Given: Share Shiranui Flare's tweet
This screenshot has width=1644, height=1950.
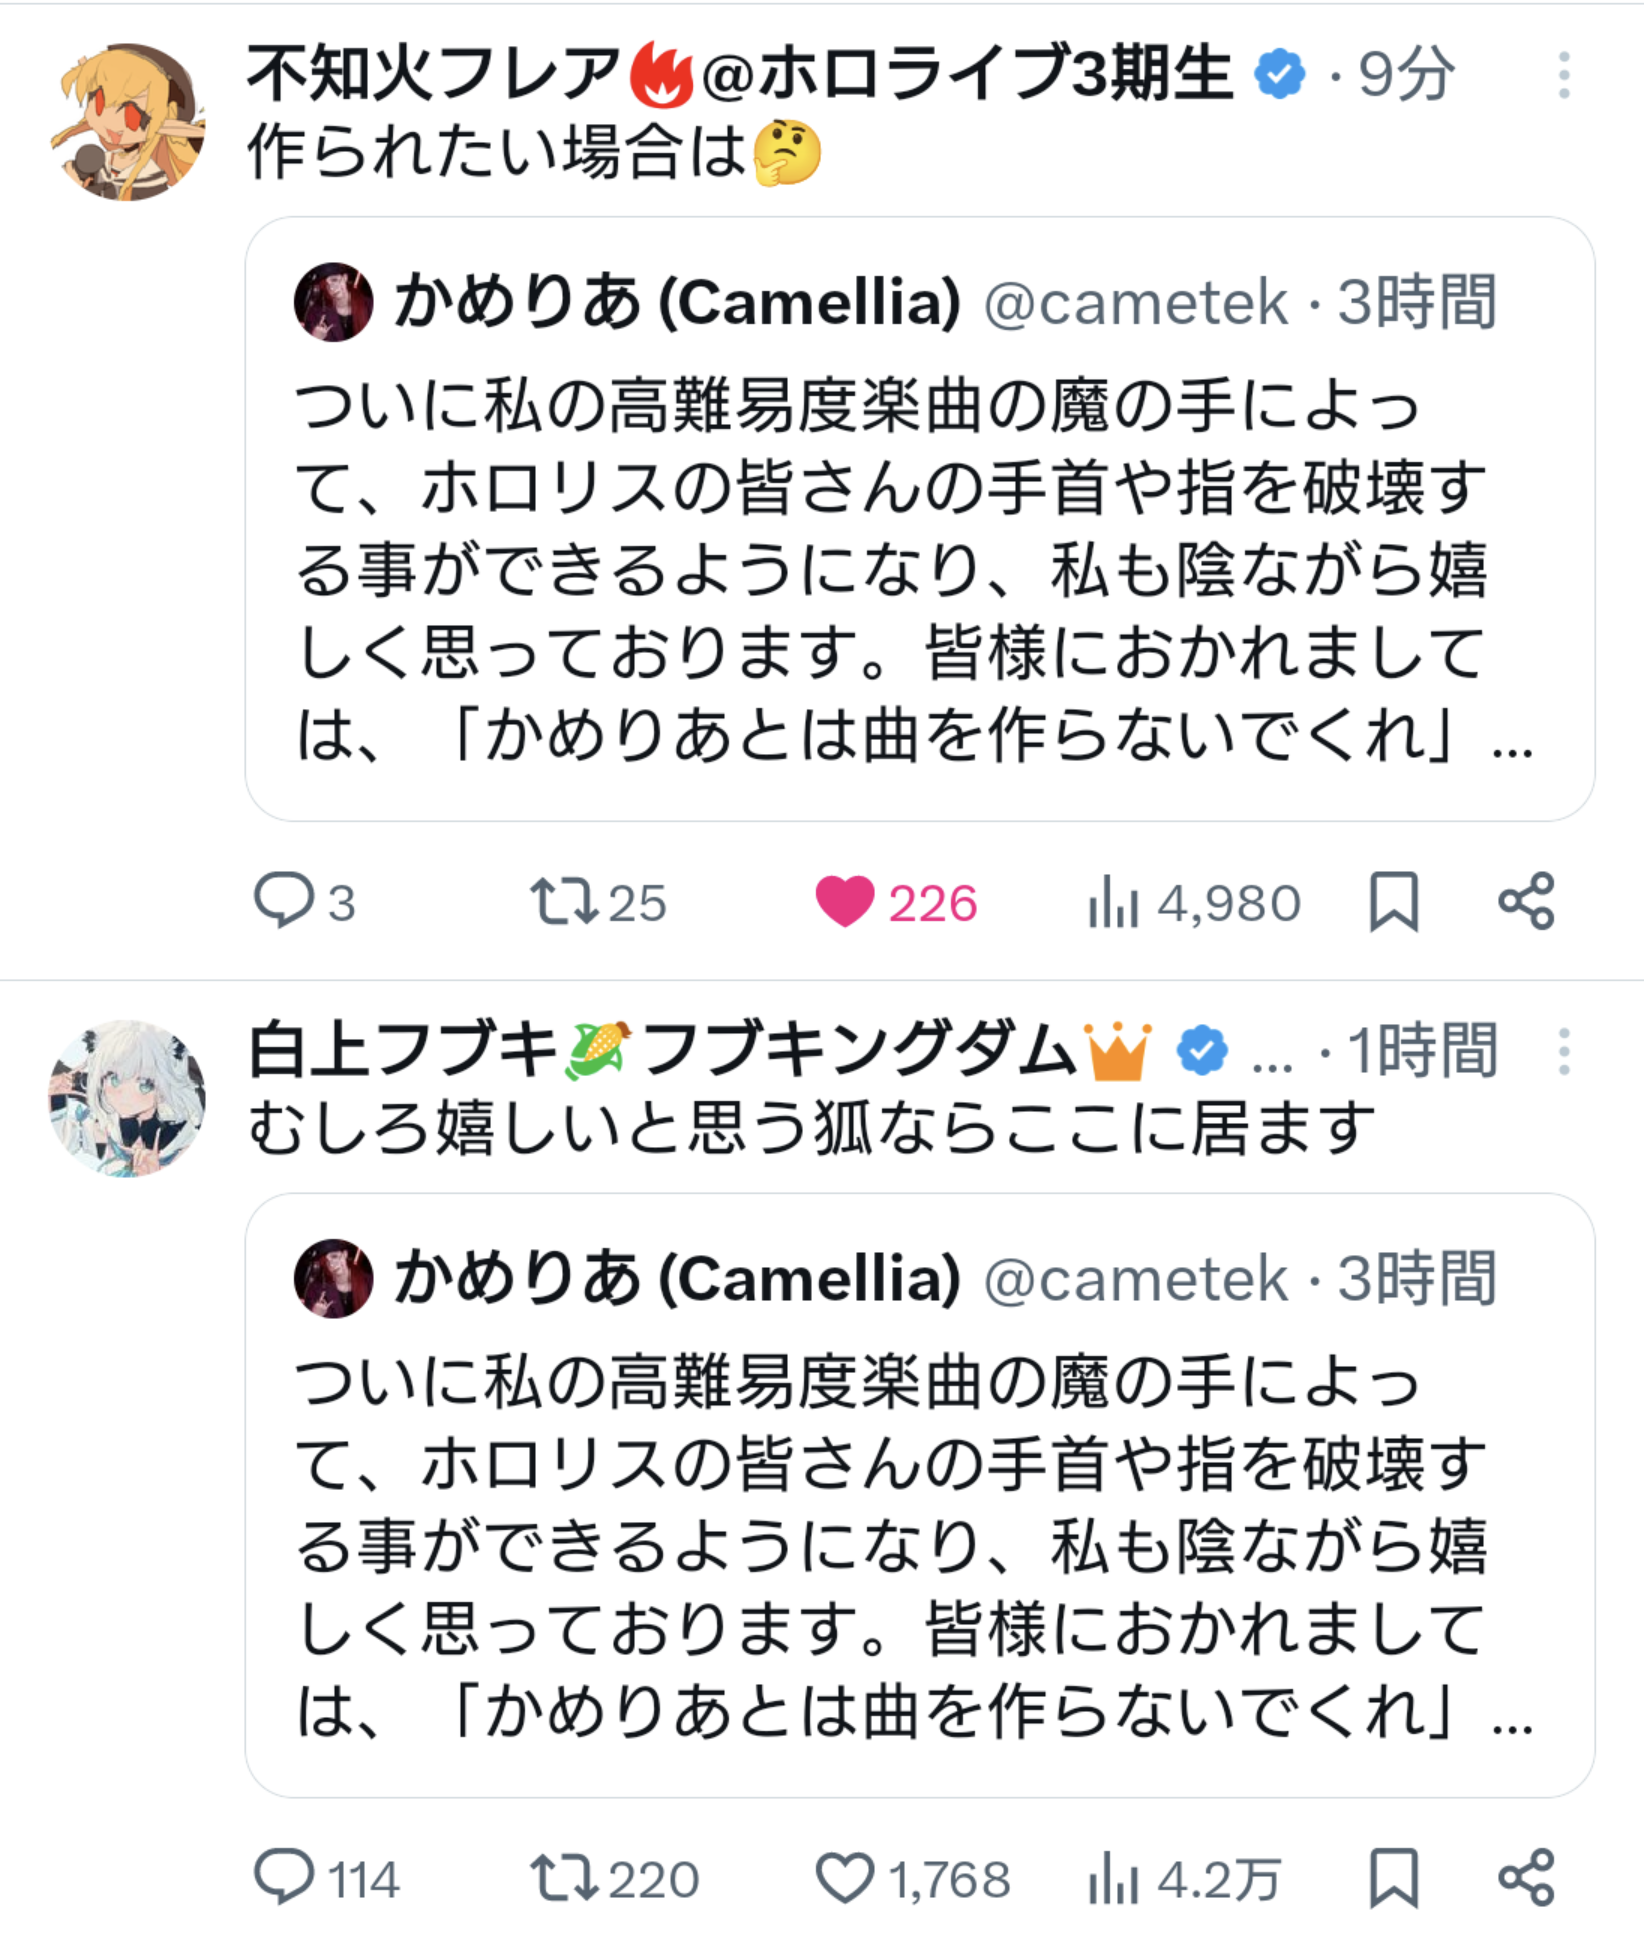Looking at the screenshot, I should [1526, 901].
